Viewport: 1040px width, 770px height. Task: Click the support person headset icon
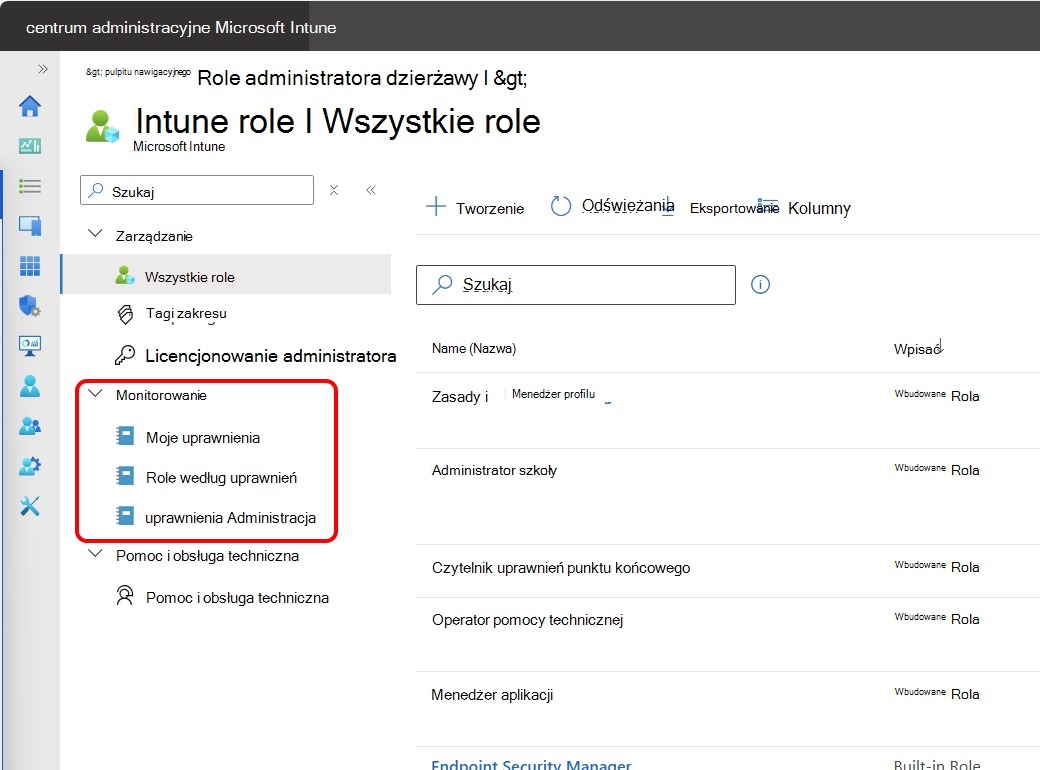(125, 596)
